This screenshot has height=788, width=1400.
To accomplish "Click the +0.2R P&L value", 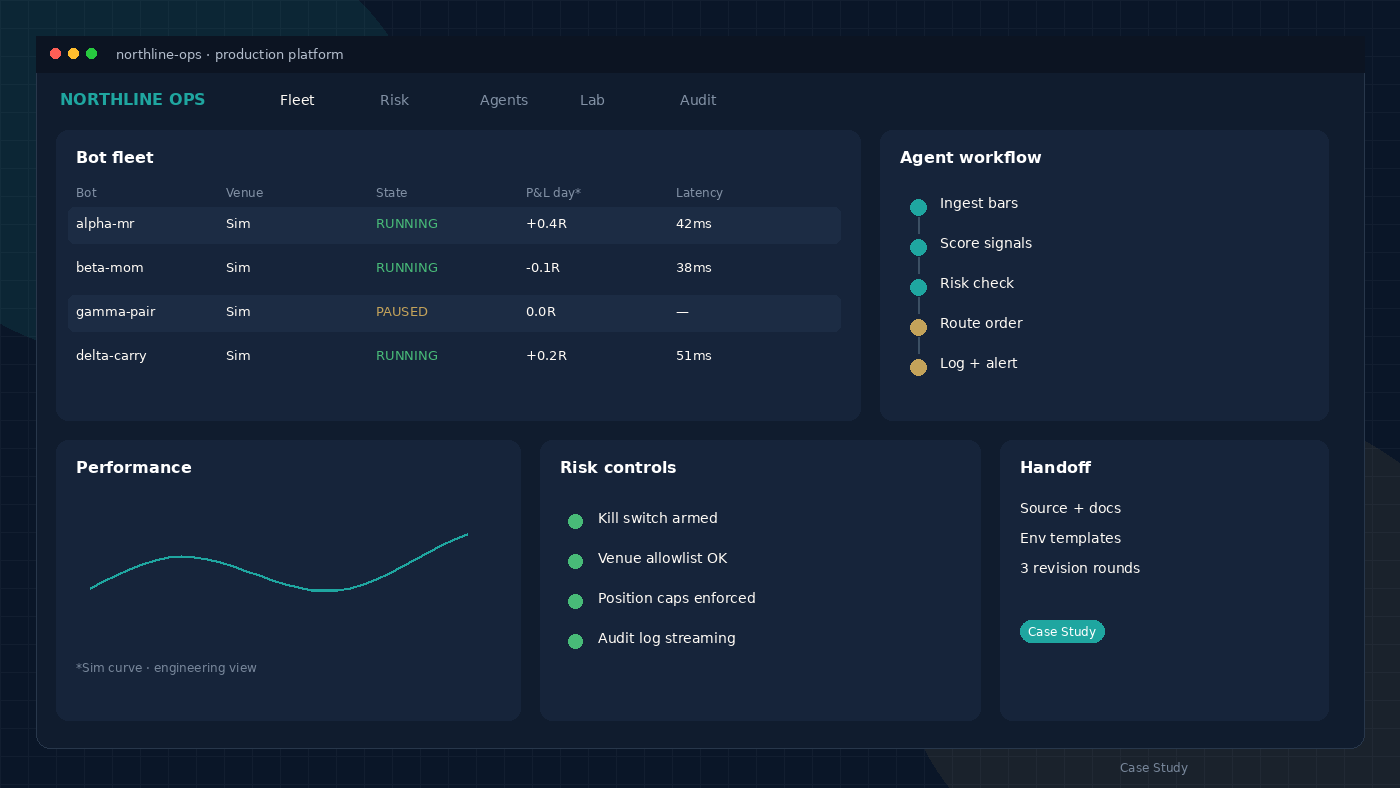I will 546,356.
